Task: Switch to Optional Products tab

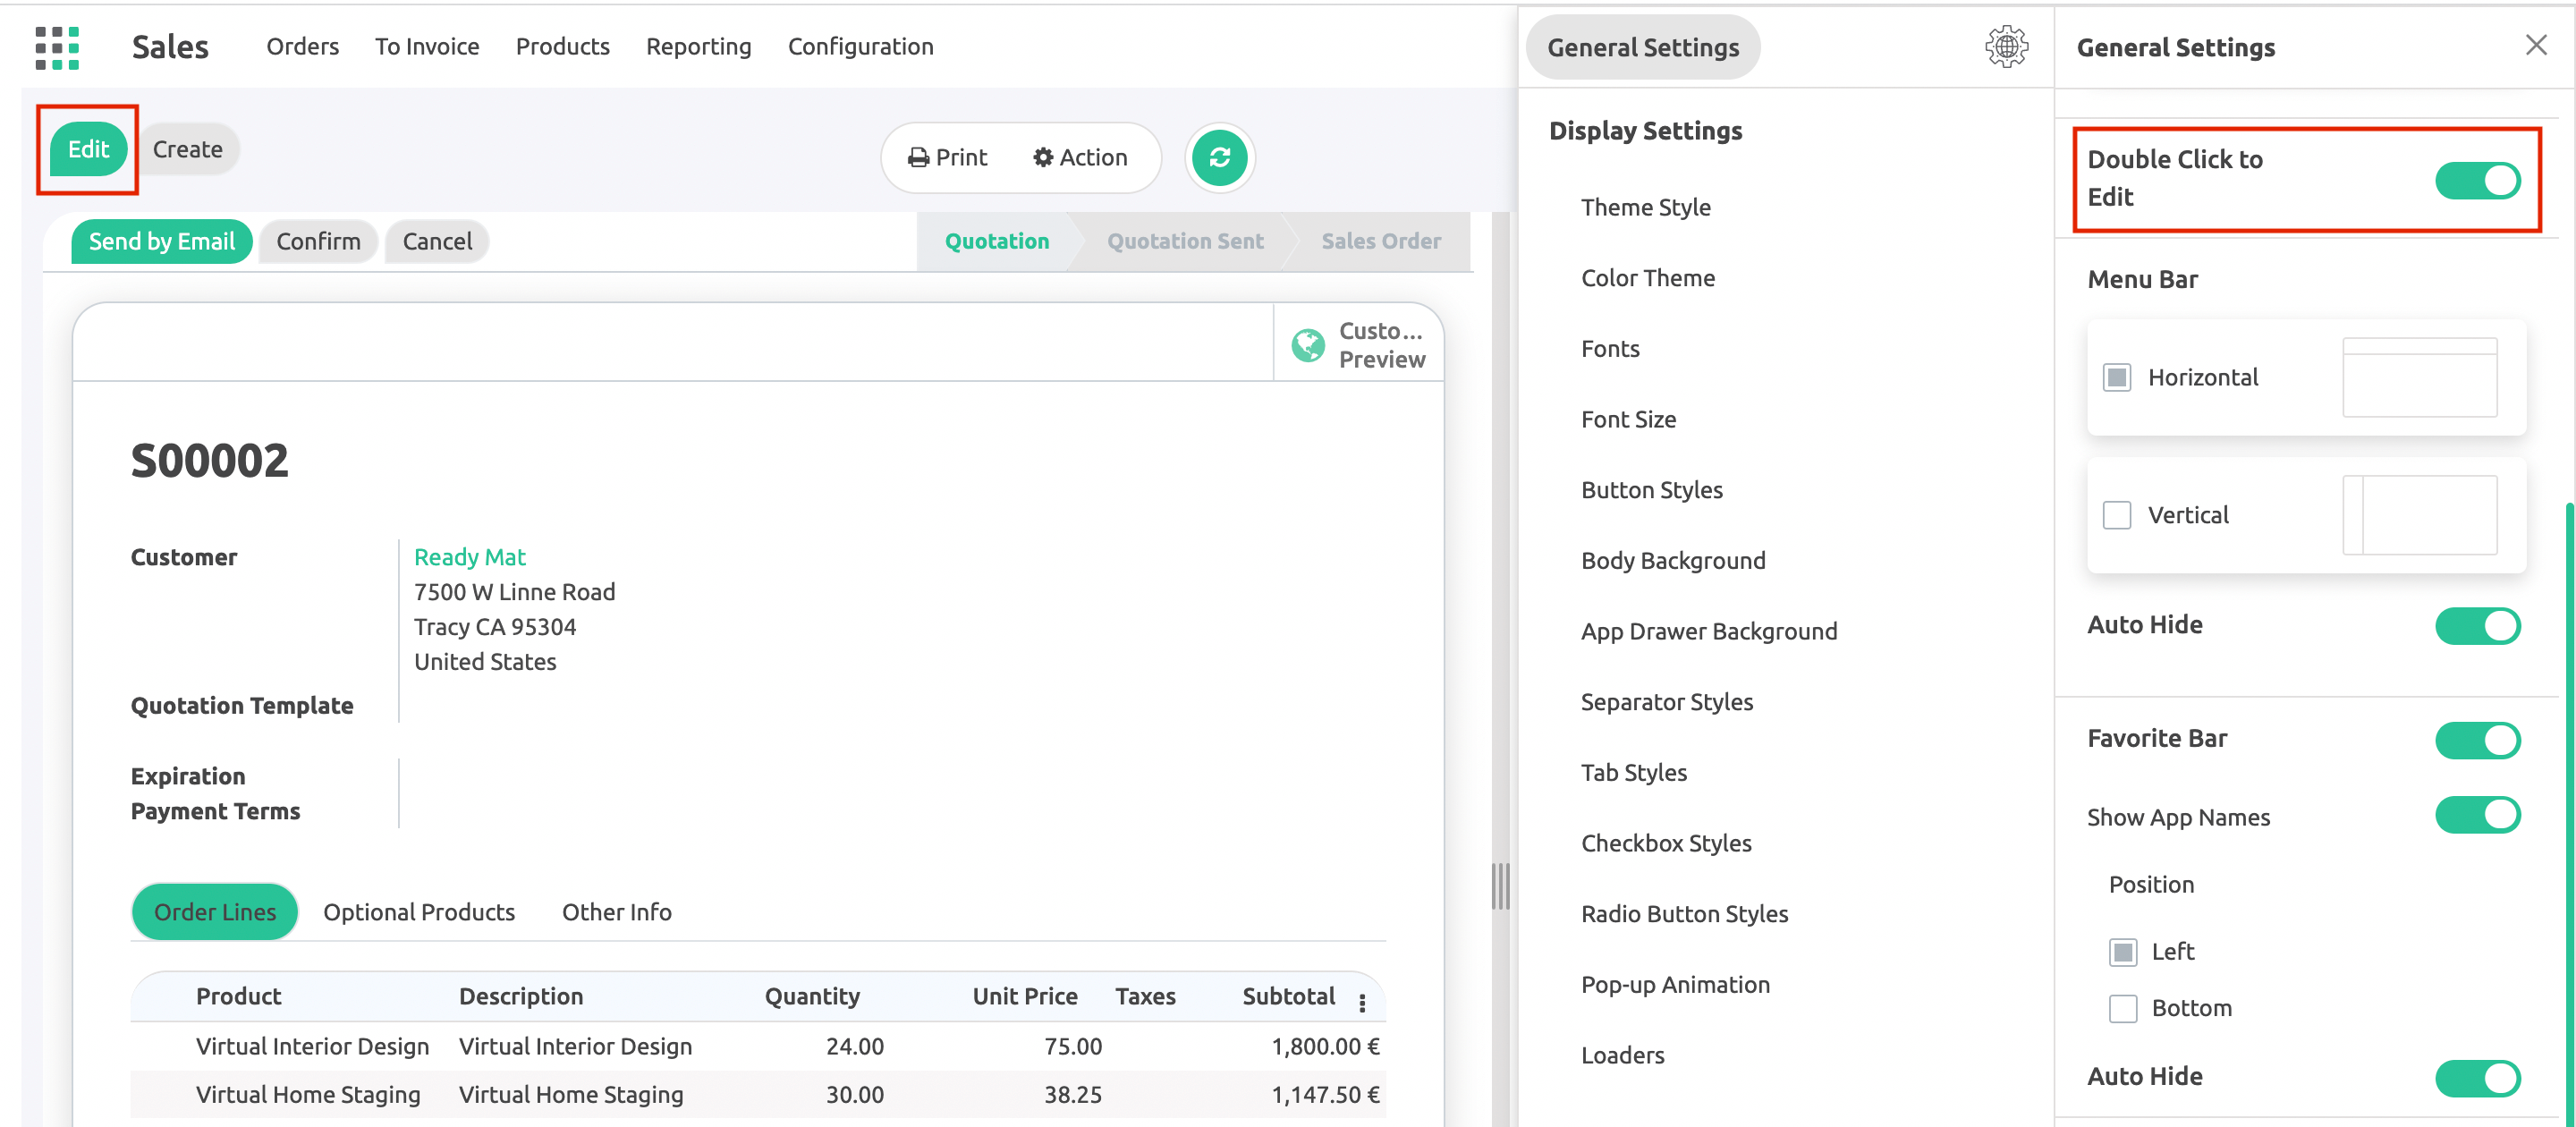Action: click(418, 912)
